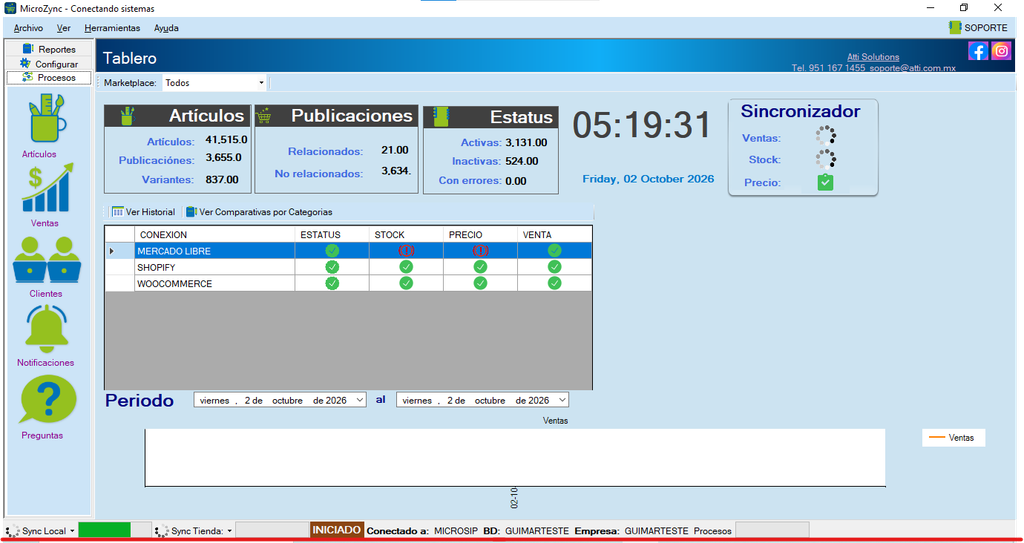This screenshot has width=1024, height=543.
Task: Open the Artículos sidebar icon
Action: [47, 118]
